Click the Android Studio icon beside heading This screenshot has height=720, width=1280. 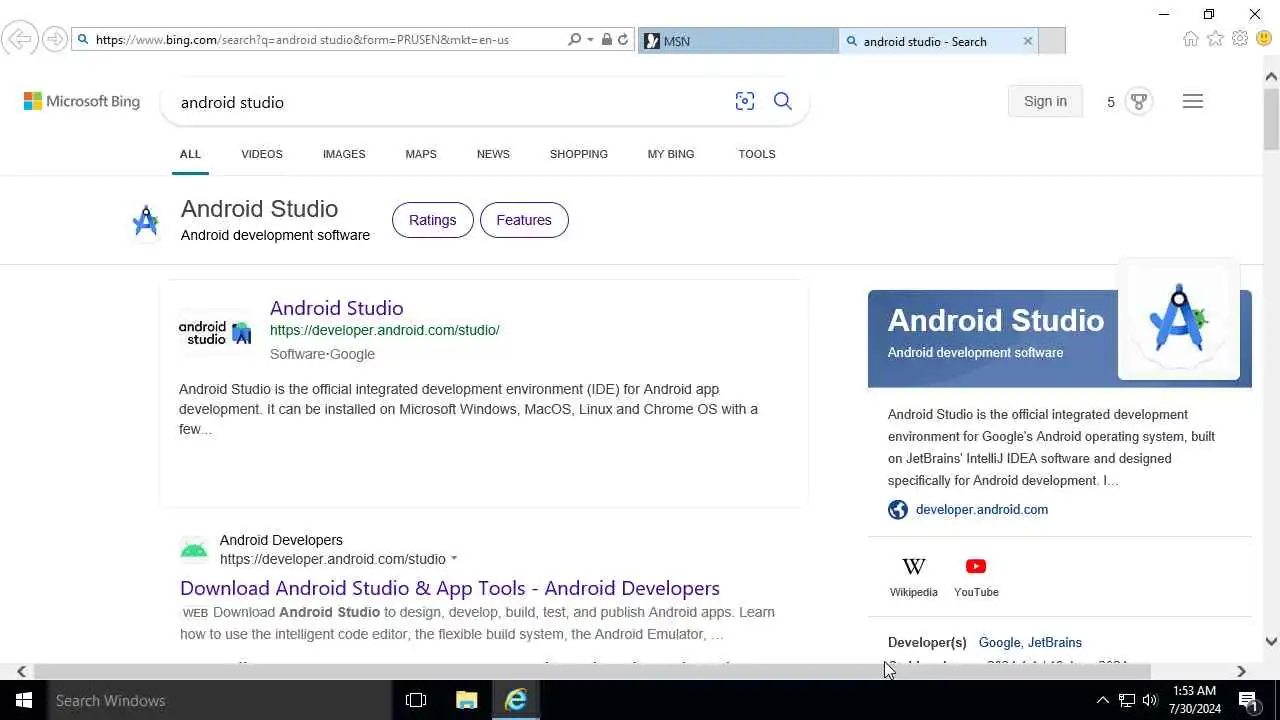click(146, 221)
